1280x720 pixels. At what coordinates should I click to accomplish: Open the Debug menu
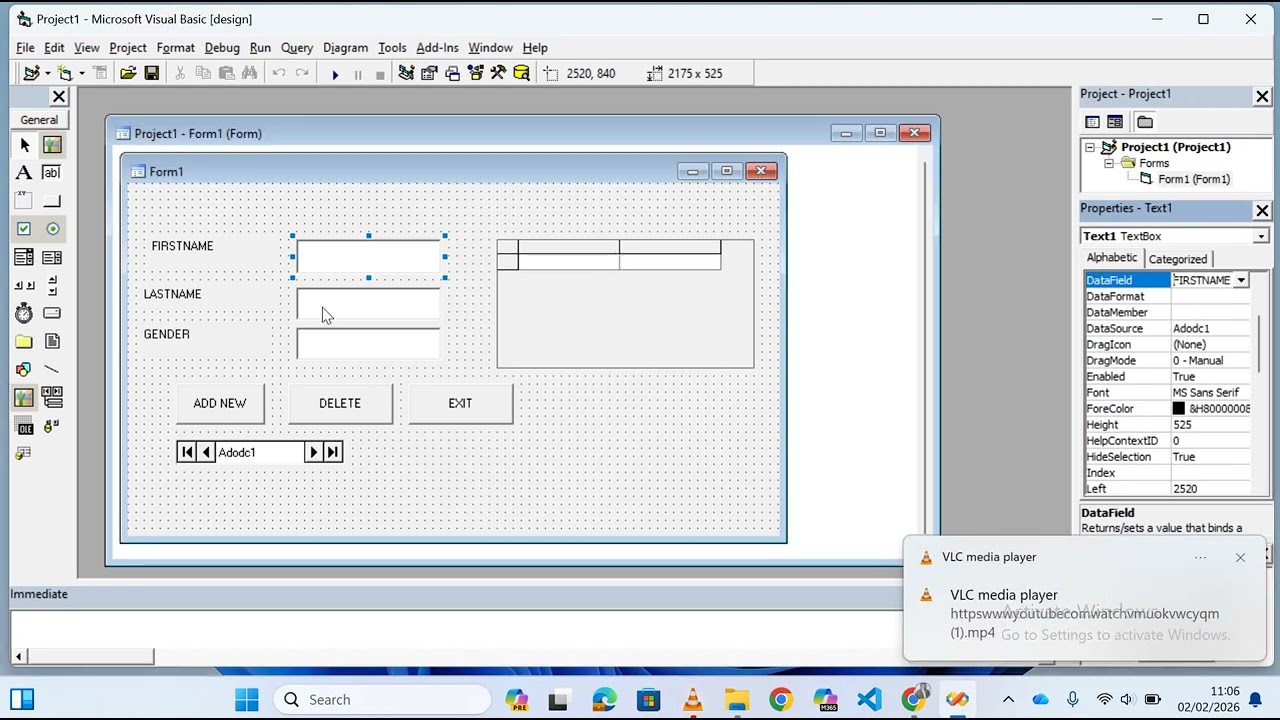222,48
